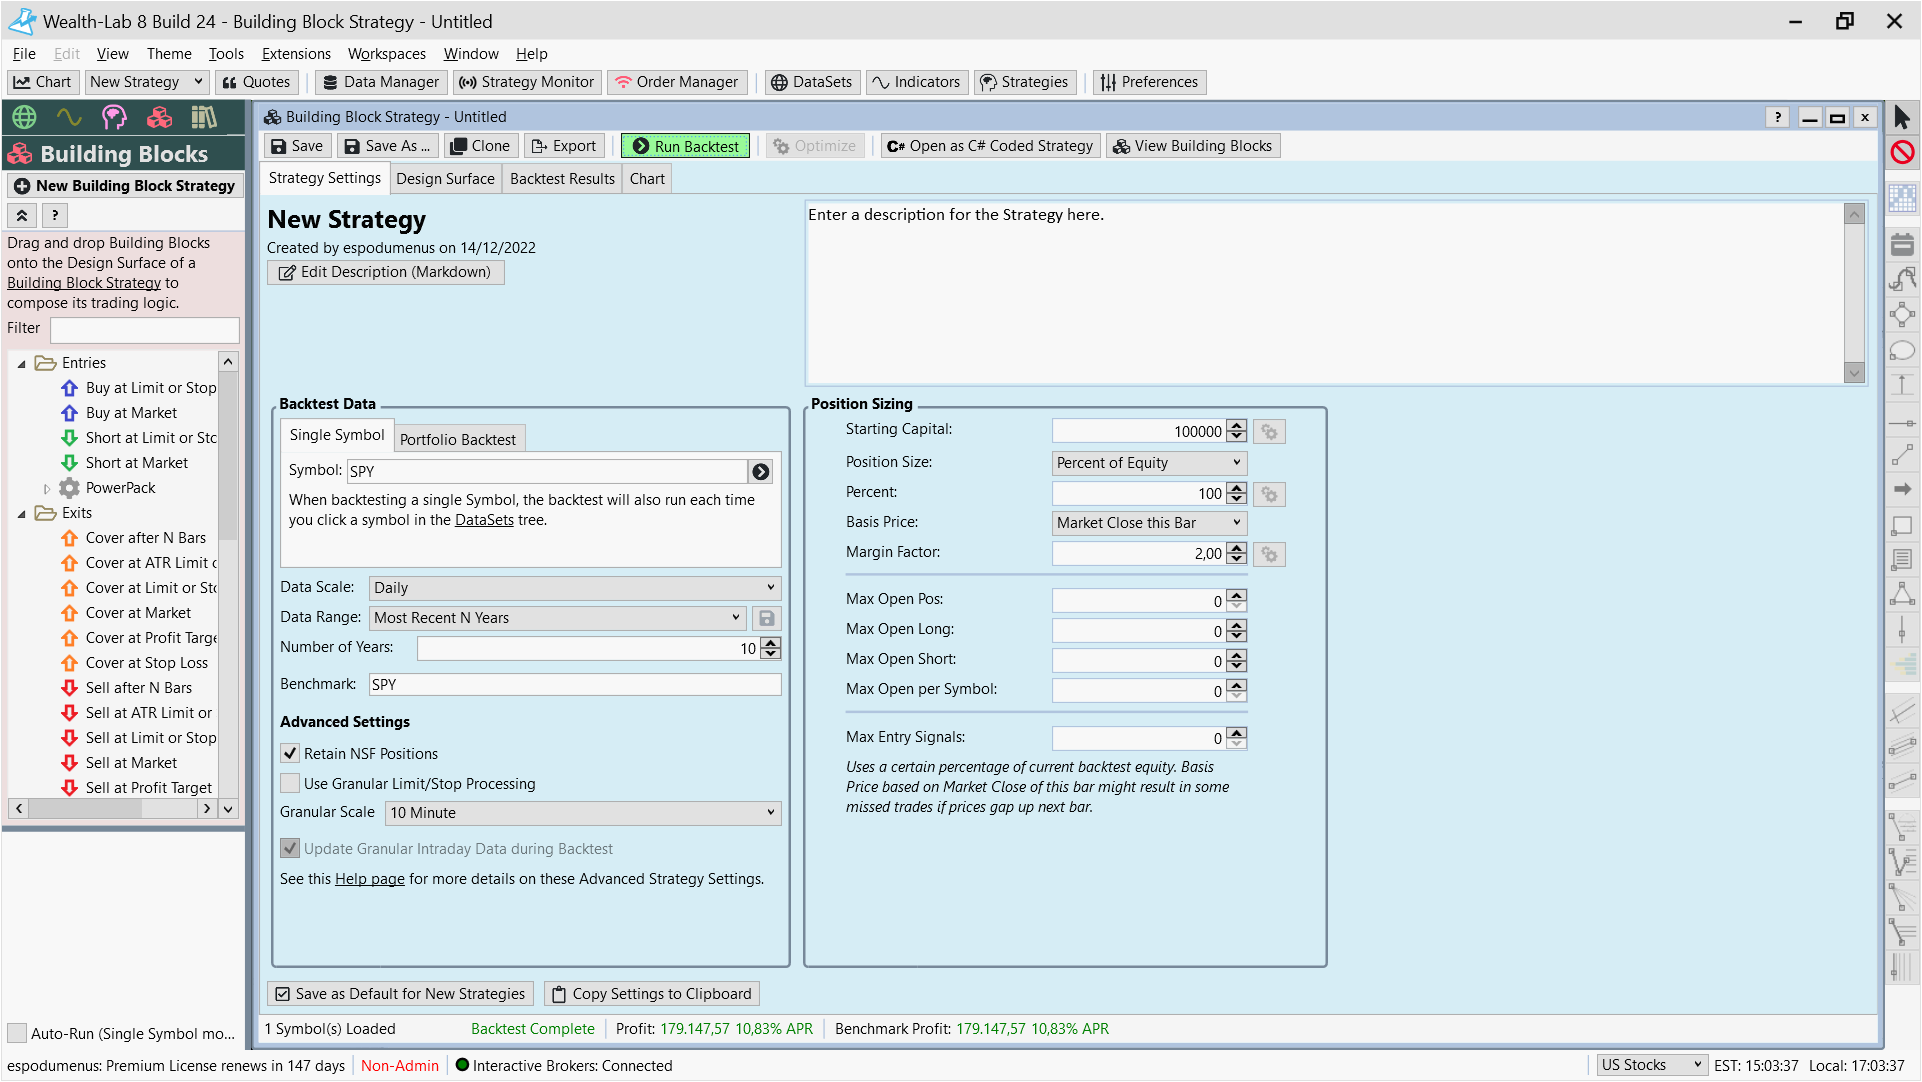
Task: Enable Use Granular Limit/Stop Processing
Action: tap(290, 783)
